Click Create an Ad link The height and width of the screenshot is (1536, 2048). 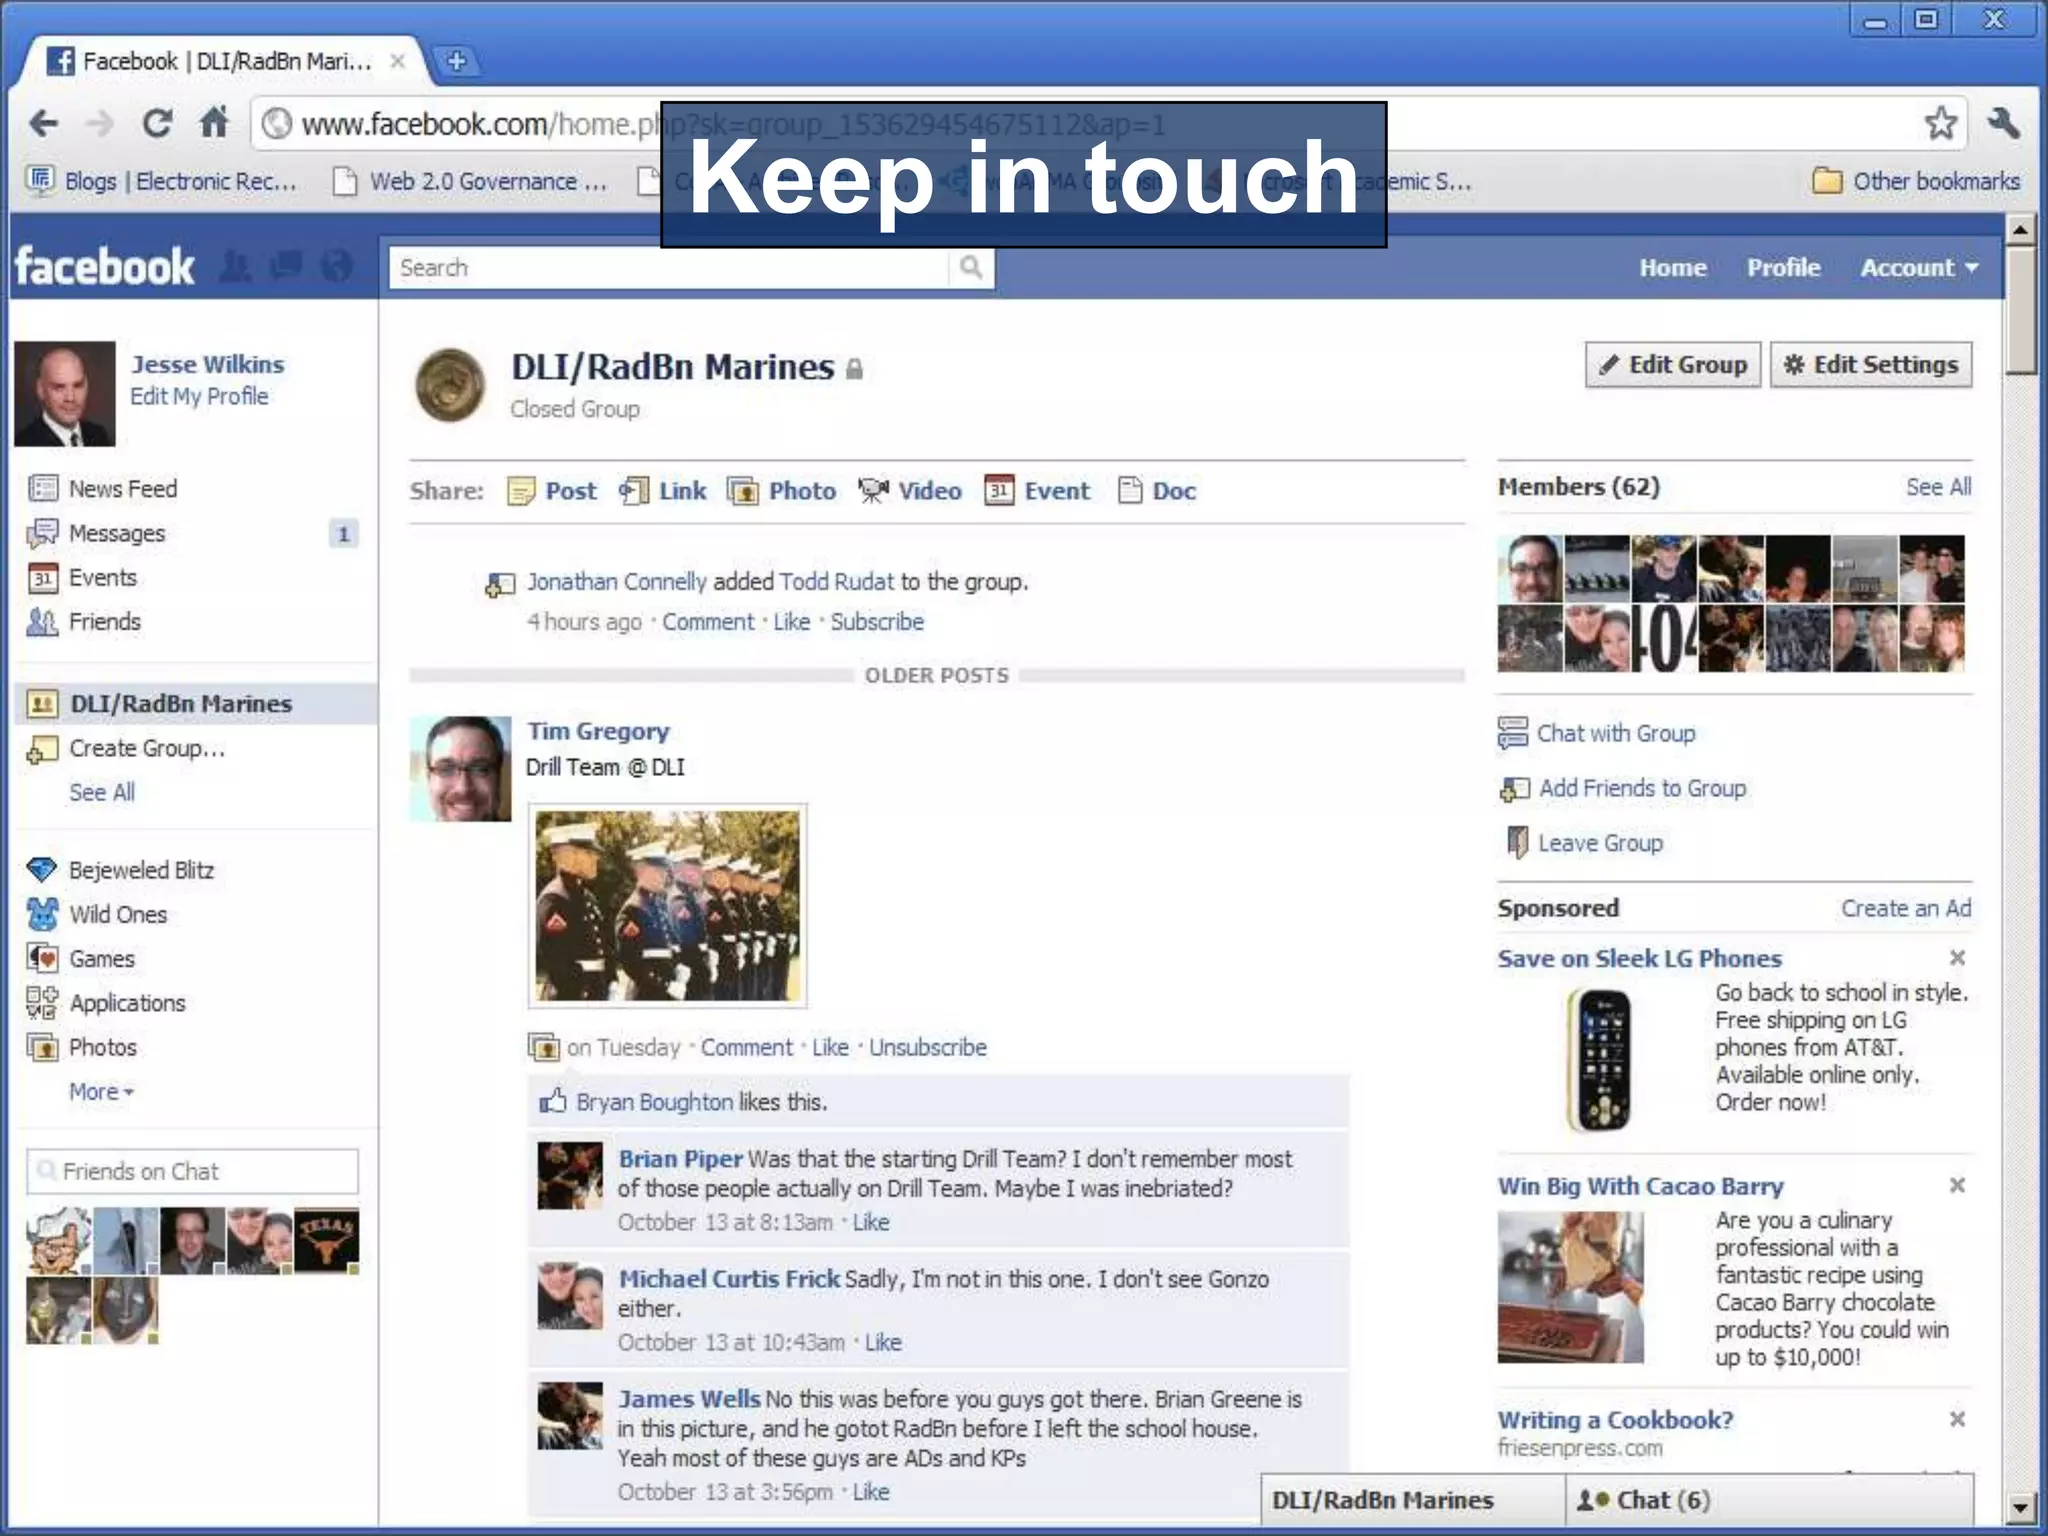tap(1906, 908)
